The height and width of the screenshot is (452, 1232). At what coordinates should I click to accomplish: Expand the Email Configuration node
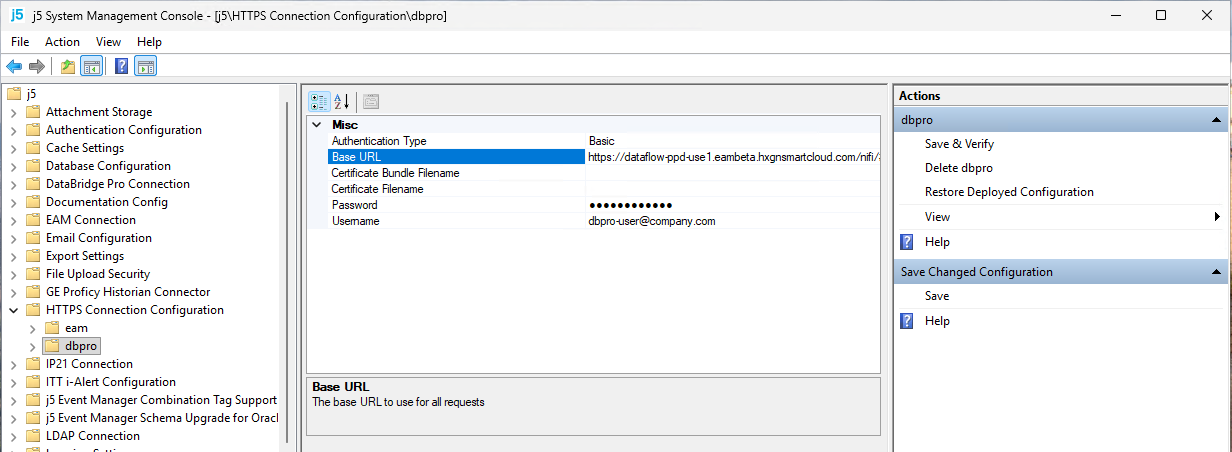coord(13,238)
